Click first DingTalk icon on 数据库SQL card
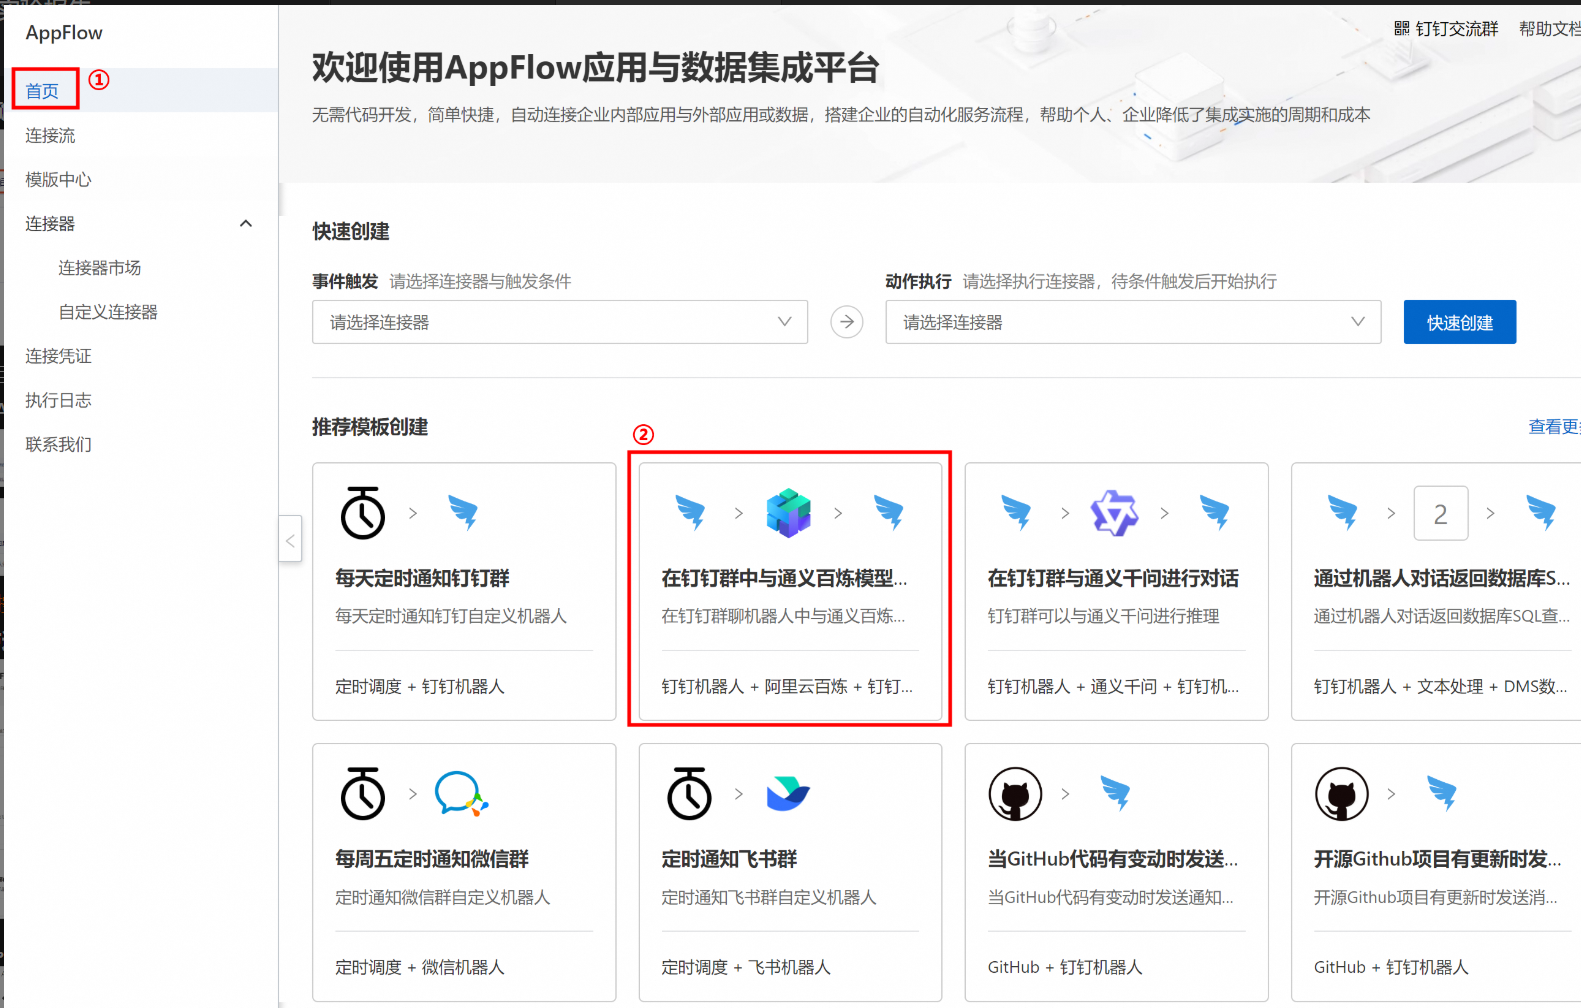 1343,512
